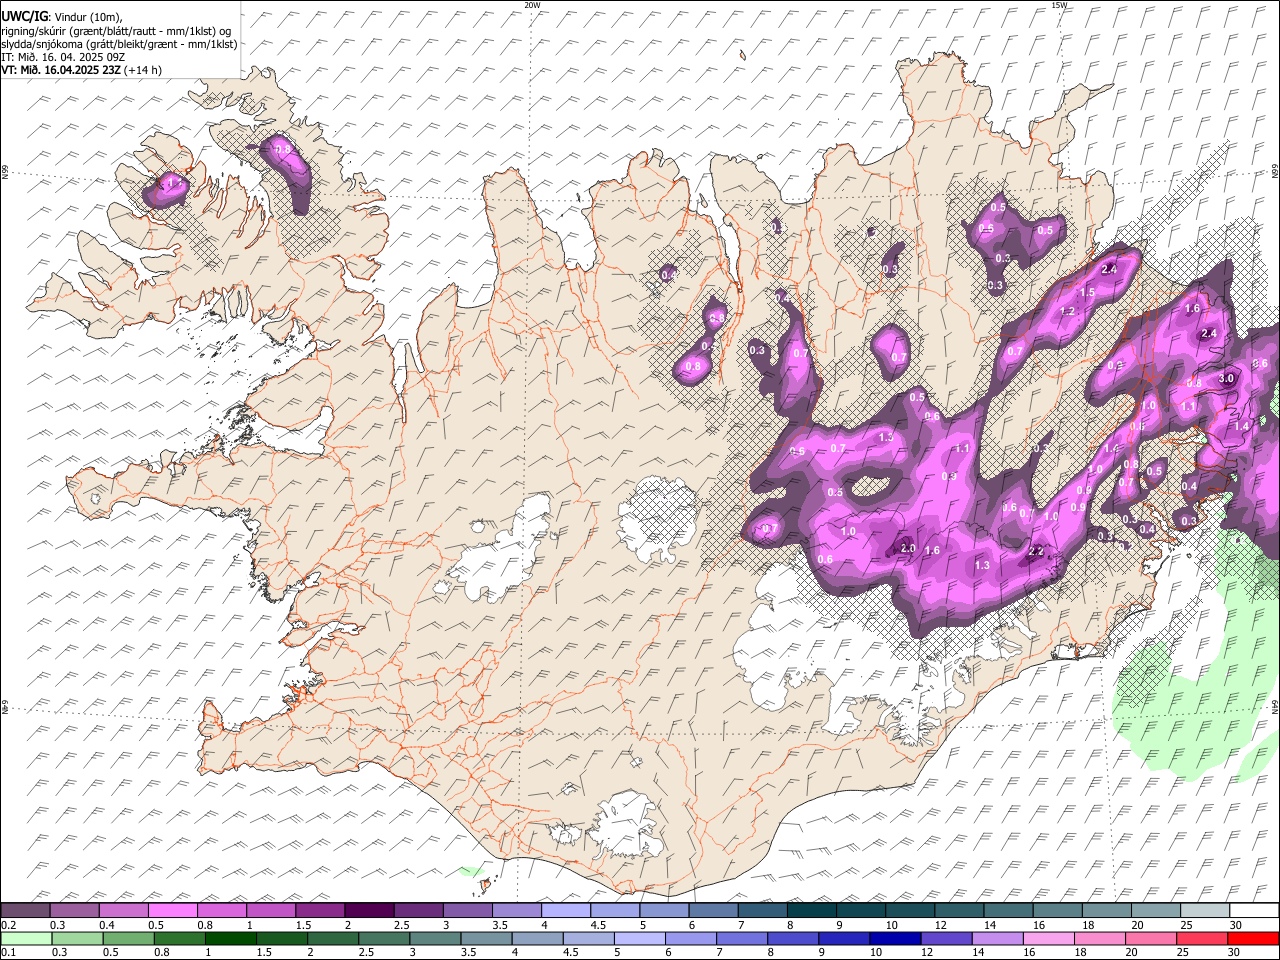Pick the 10 deep navy rain legend swatch
1280x960 pixels.
[x=895, y=938]
